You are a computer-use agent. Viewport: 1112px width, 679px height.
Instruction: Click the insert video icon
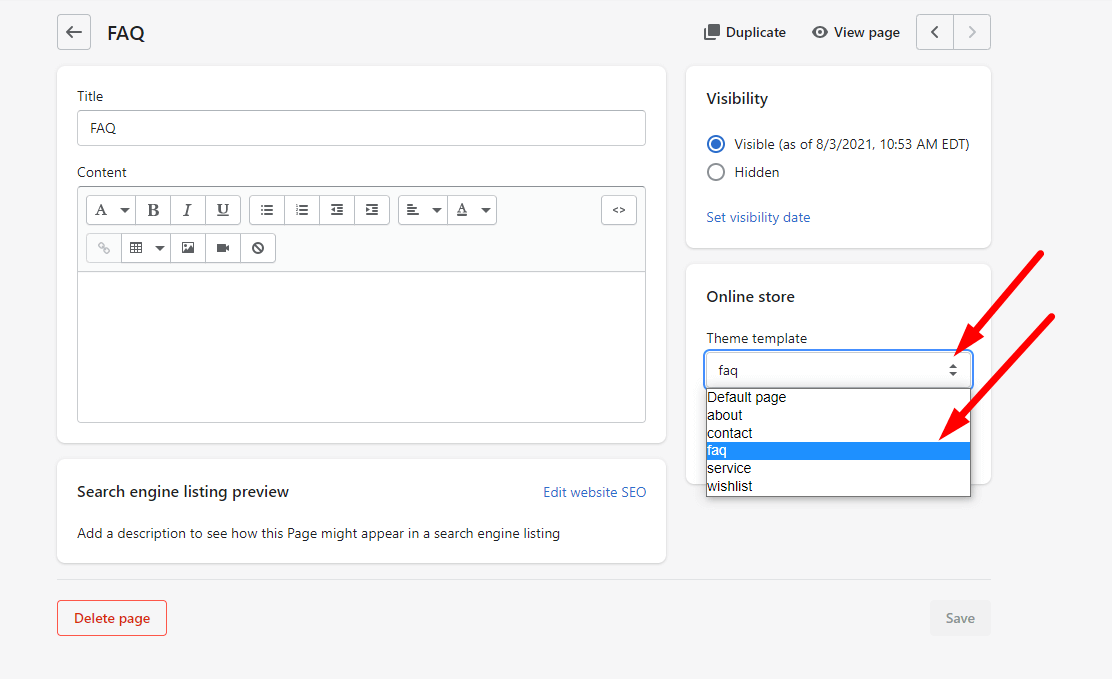tap(223, 248)
